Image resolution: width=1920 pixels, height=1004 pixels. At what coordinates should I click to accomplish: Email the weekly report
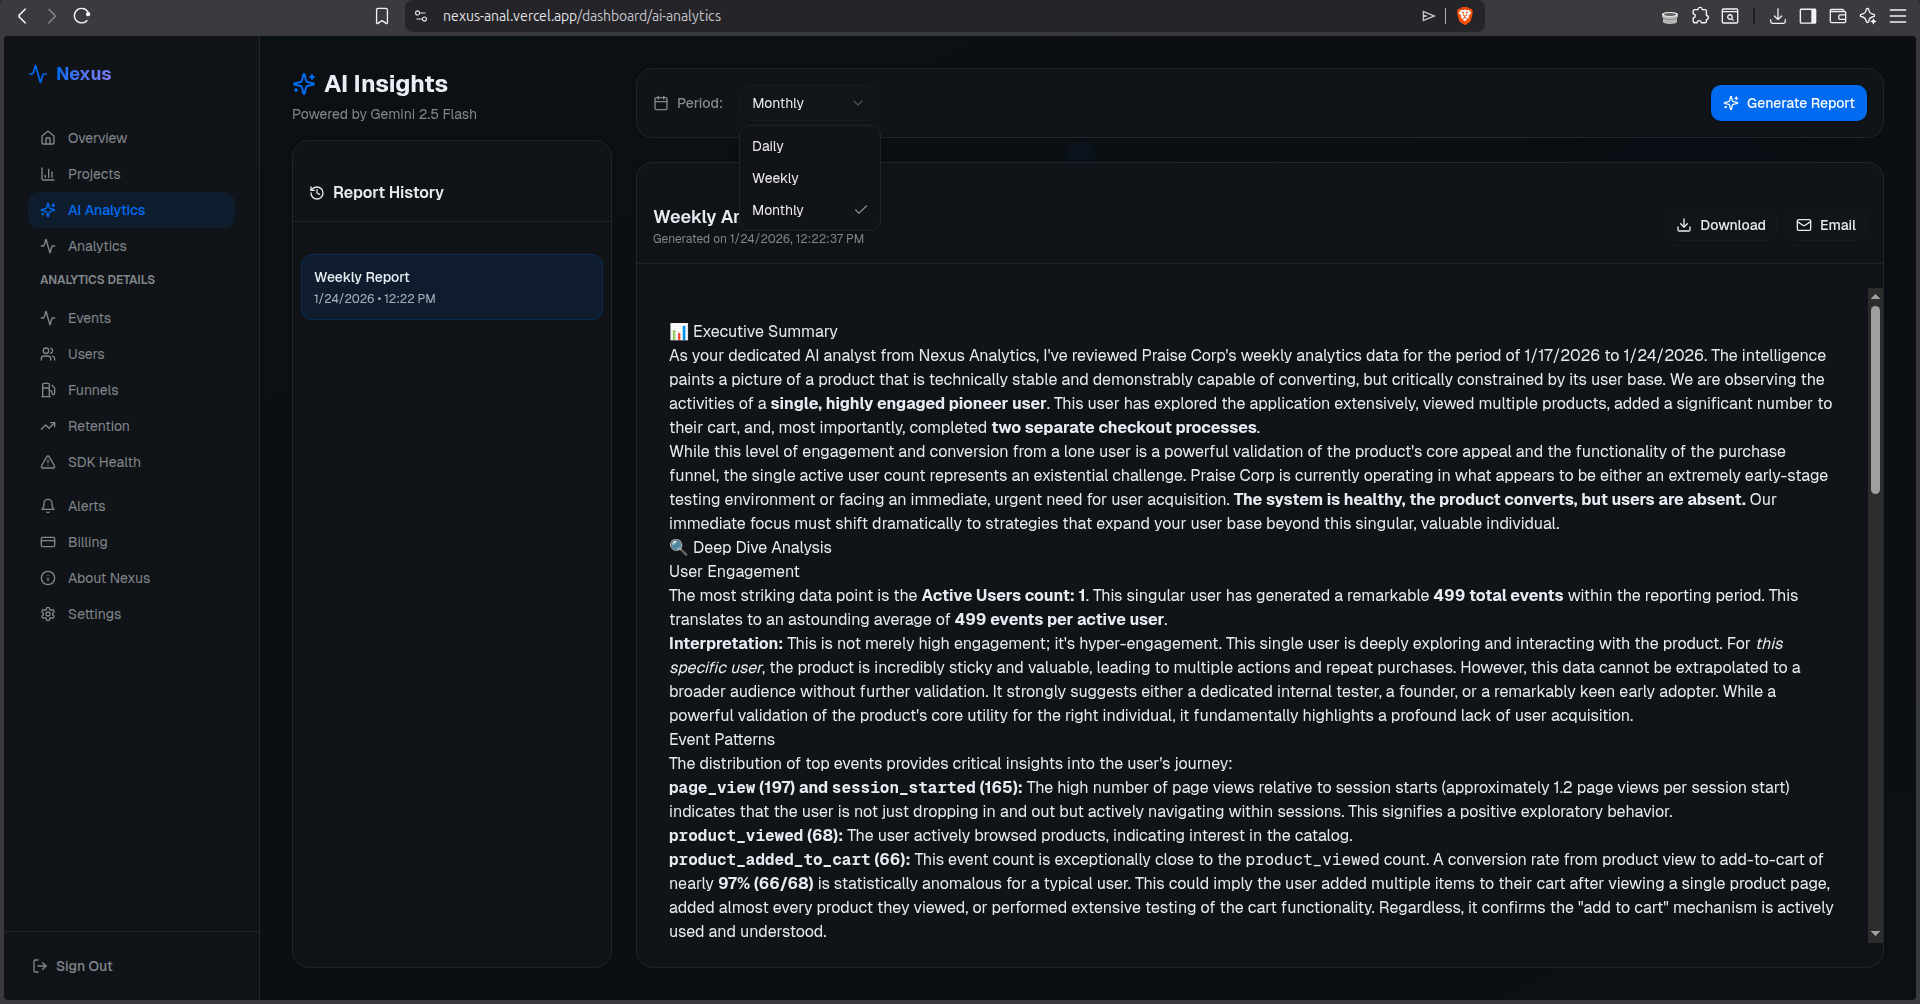tap(1825, 225)
